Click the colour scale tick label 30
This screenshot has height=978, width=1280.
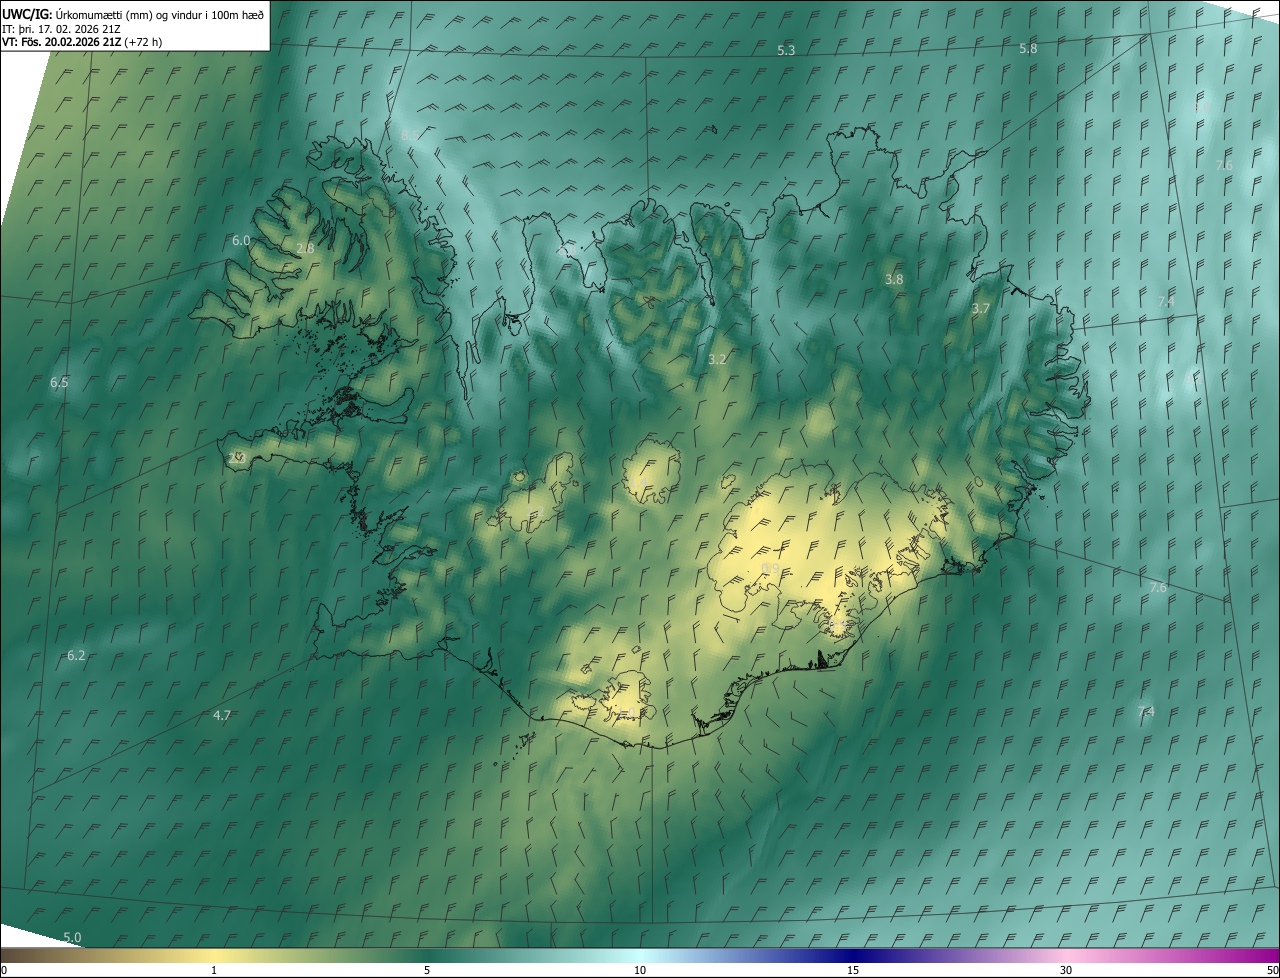pyautogui.click(x=1066, y=971)
